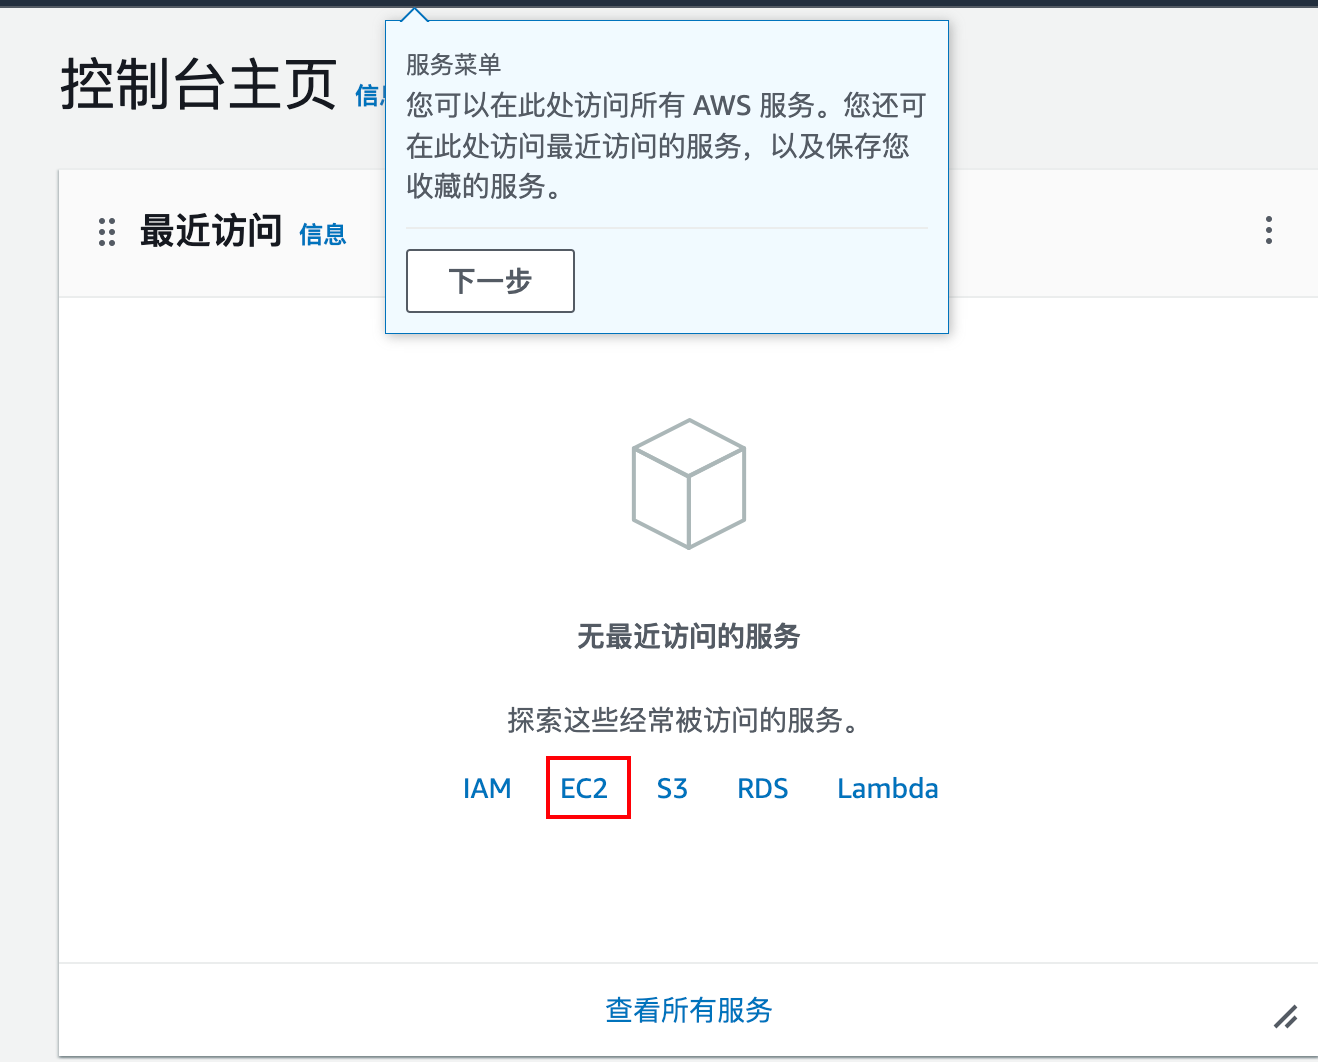Click the 服务菜单 popover title
The image size is (1318, 1062).
[x=453, y=65]
